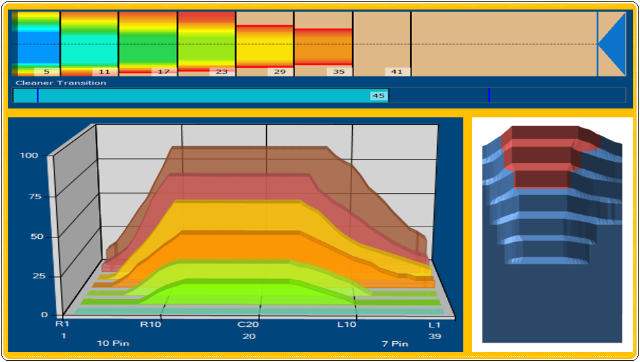Click the second blue marker on cleaner bar
The height and width of the screenshot is (362, 640).
[489, 95]
